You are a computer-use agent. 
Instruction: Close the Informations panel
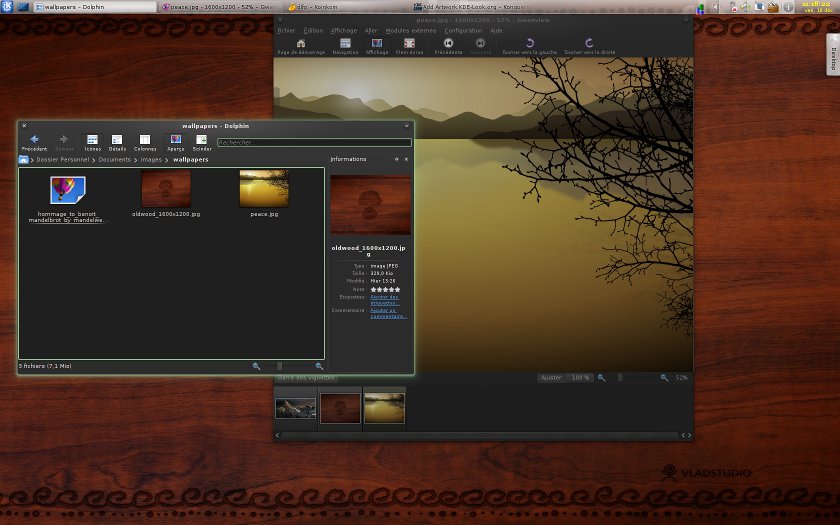(406, 159)
